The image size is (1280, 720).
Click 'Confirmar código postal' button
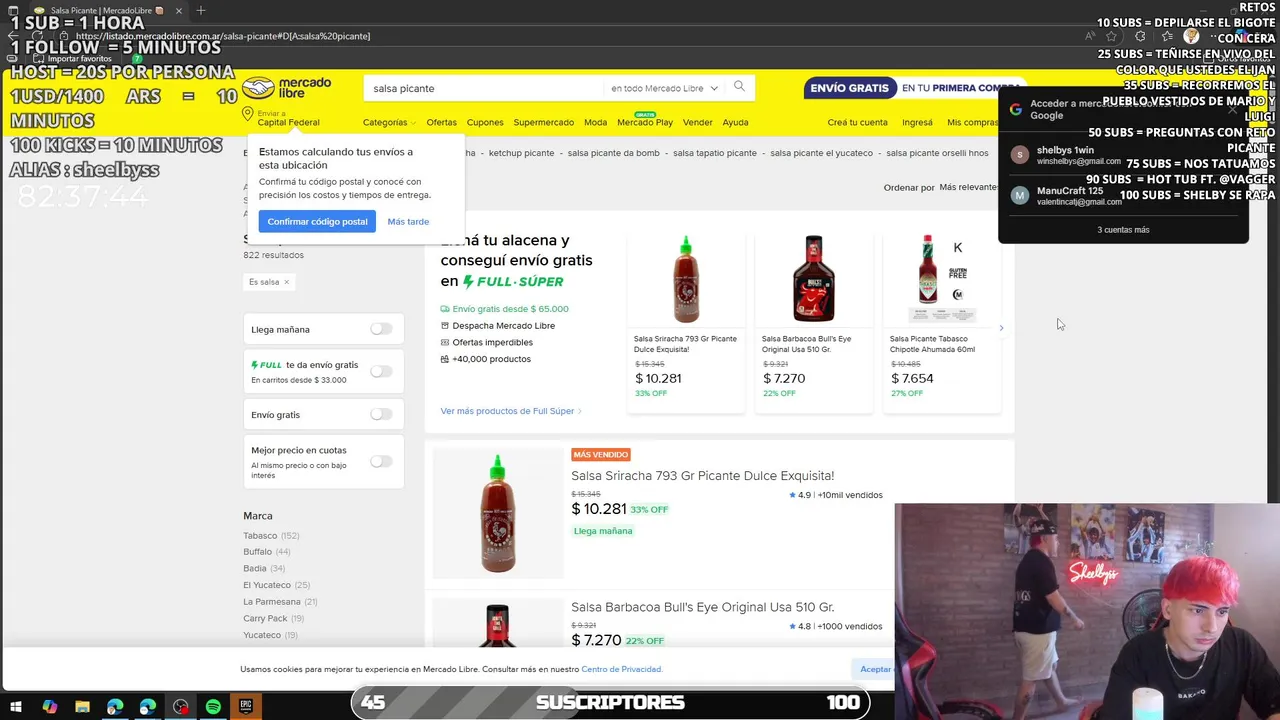317,221
